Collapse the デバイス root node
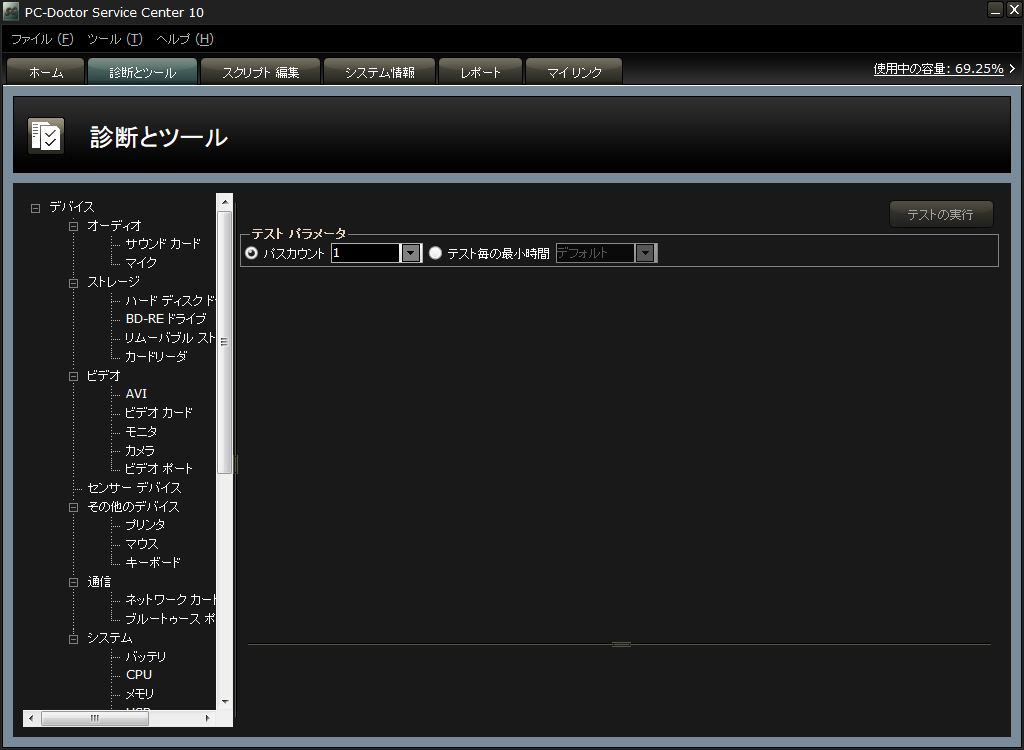 pyautogui.click(x=35, y=208)
